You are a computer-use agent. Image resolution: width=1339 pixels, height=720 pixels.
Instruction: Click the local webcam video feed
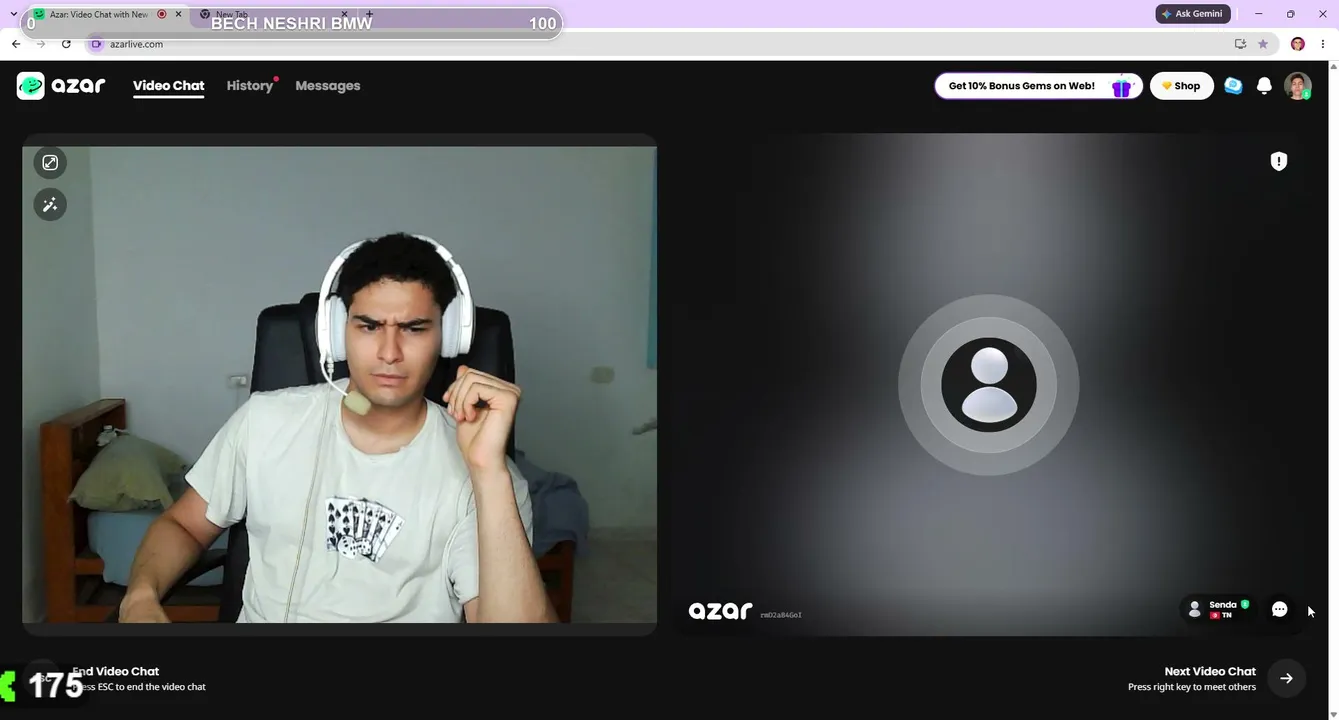click(340, 385)
